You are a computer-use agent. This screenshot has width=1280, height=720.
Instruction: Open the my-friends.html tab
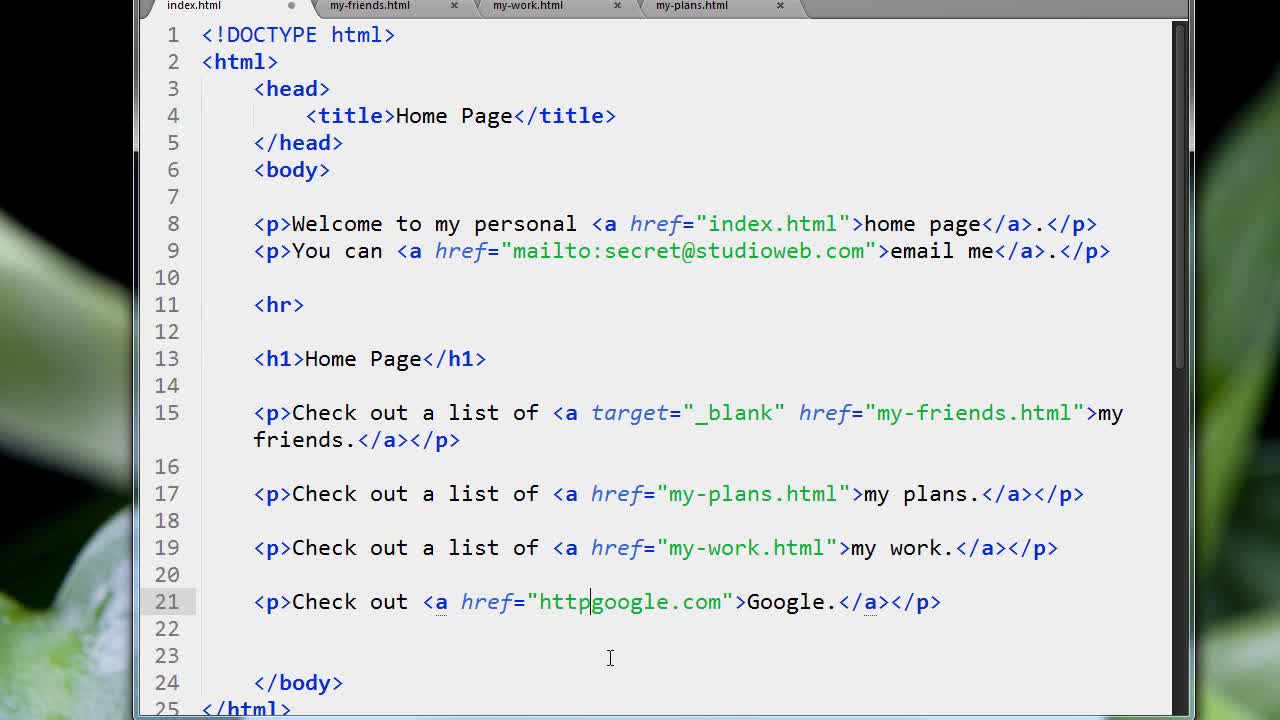tap(370, 6)
